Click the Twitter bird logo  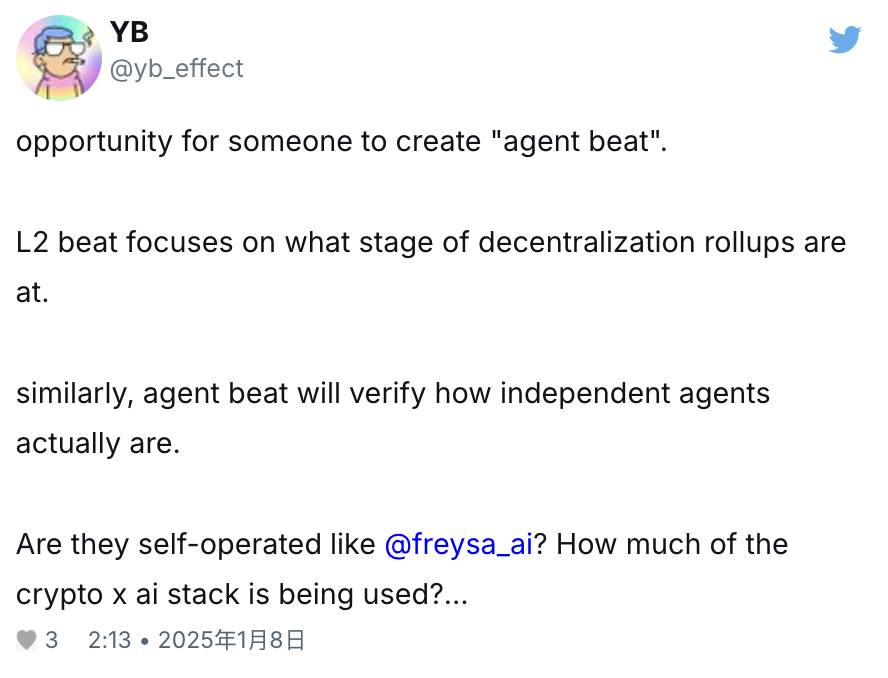(844, 39)
